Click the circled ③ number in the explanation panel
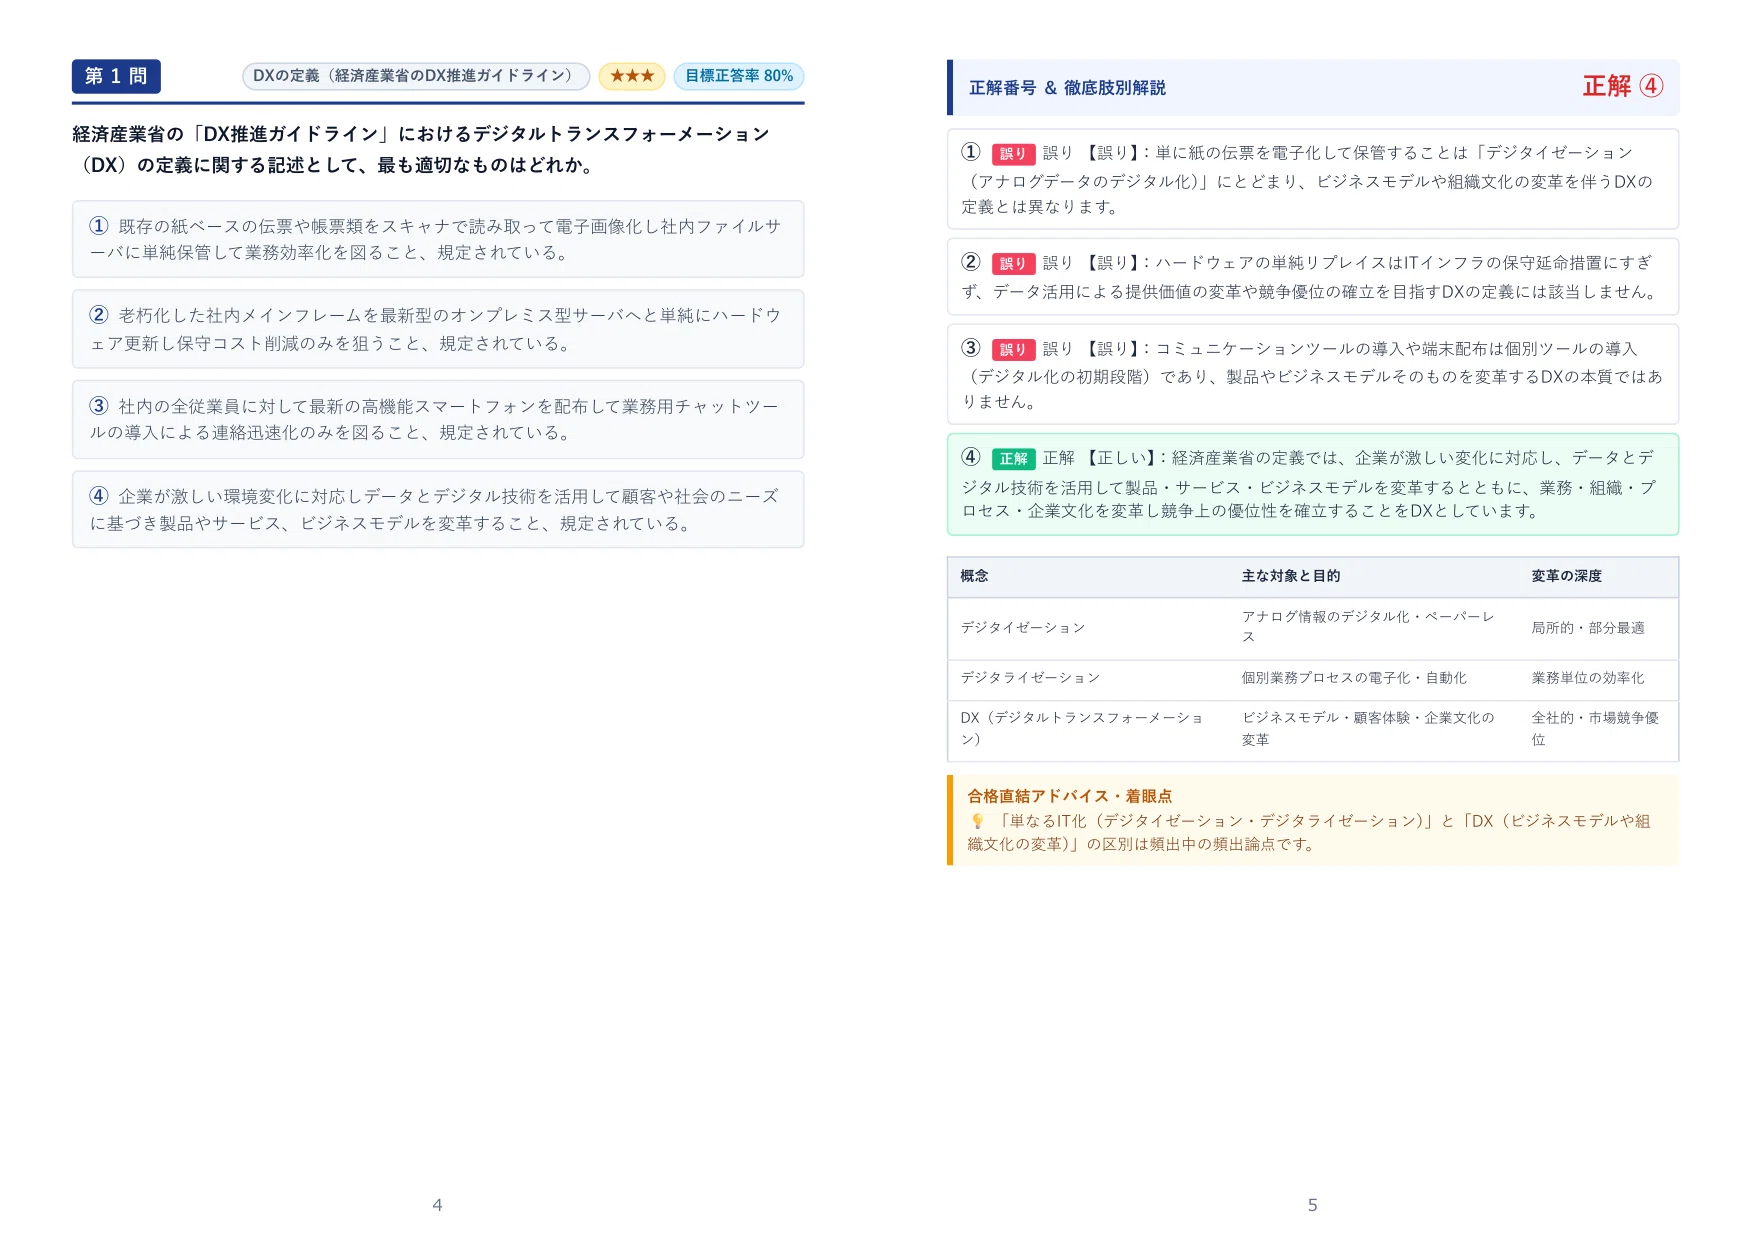Viewport: 1750px width, 1242px height. point(971,348)
